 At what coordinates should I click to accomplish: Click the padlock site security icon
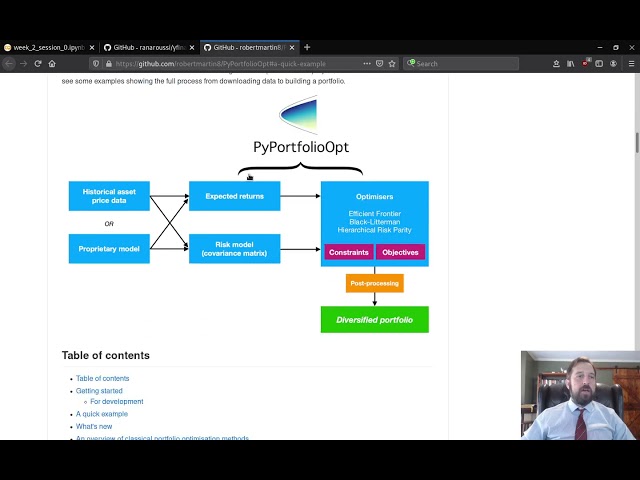109,64
